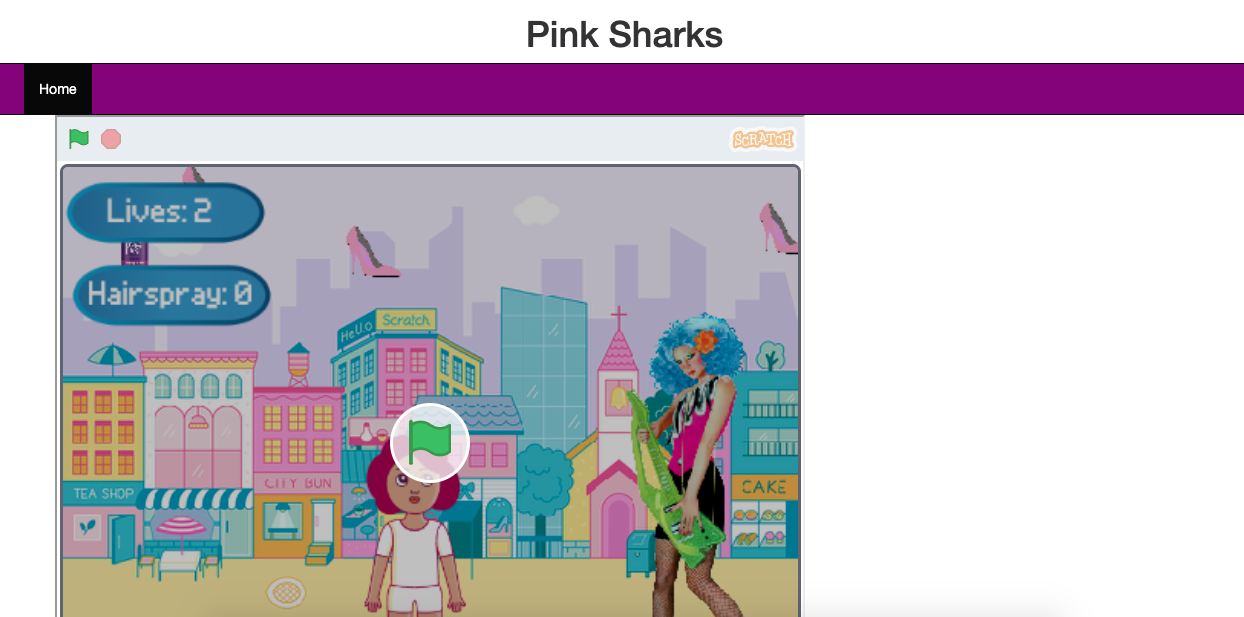The height and width of the screenshot is (617, 1244).
Task: Click the small green flag to start
Action: pos(79,139)
